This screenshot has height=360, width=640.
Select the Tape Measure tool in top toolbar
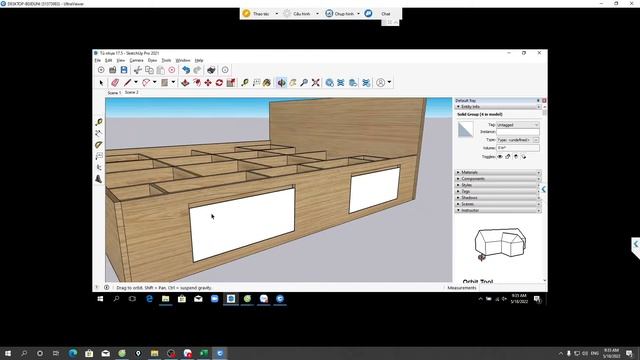pyautogui.click(x=245, y=83)
